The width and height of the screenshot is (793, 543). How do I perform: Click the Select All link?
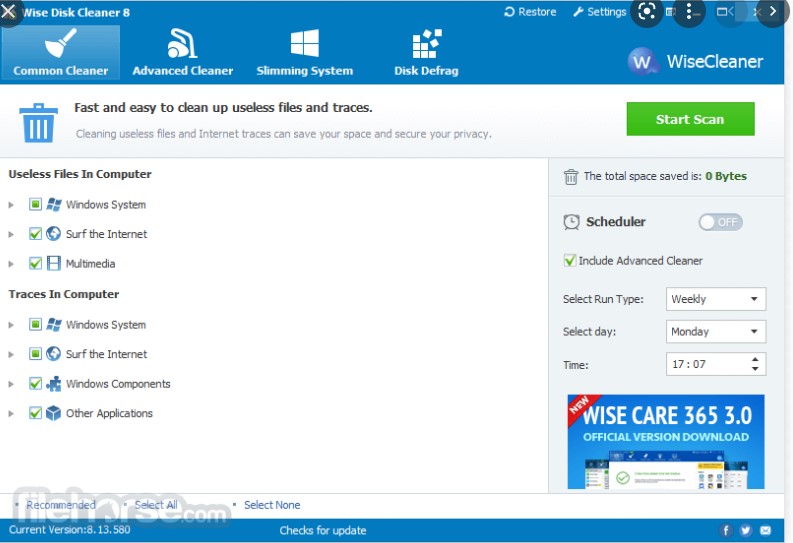click(156, 505)
